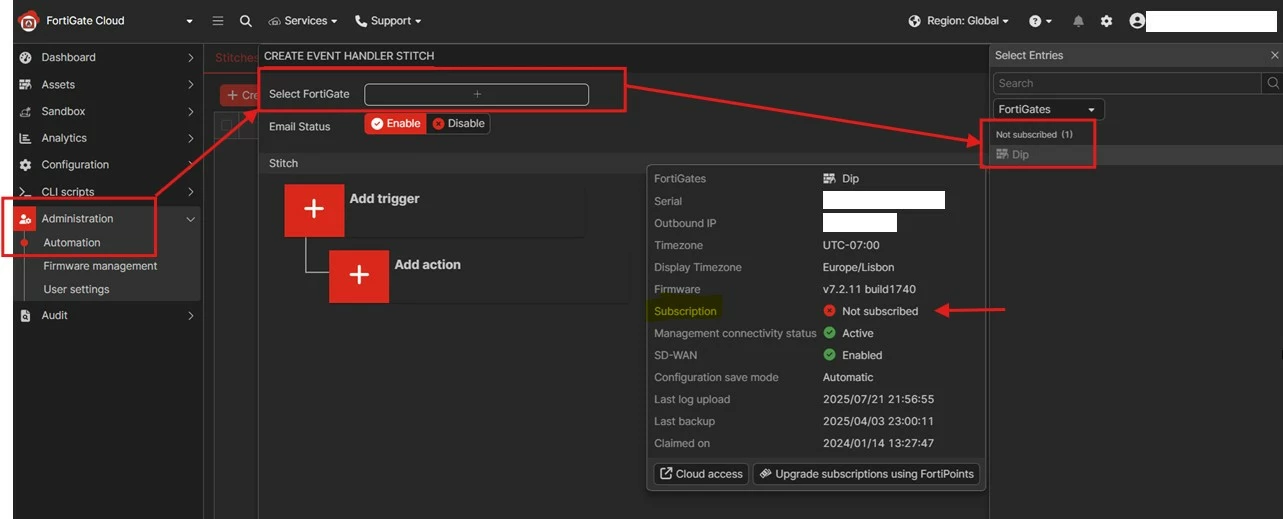Click the Search box in Select Entries
Viewport: 1283px width, 519px height.
pos(1127,83)
